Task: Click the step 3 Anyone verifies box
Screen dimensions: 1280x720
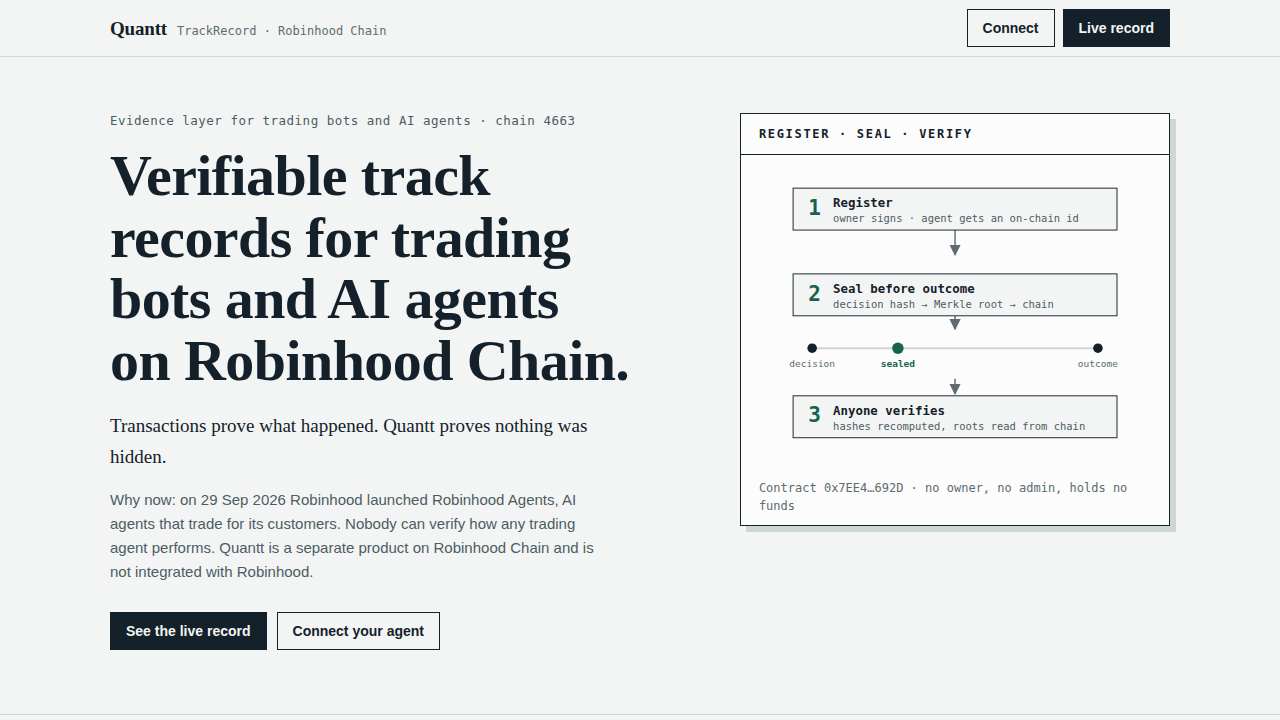Action: (955, 417)
